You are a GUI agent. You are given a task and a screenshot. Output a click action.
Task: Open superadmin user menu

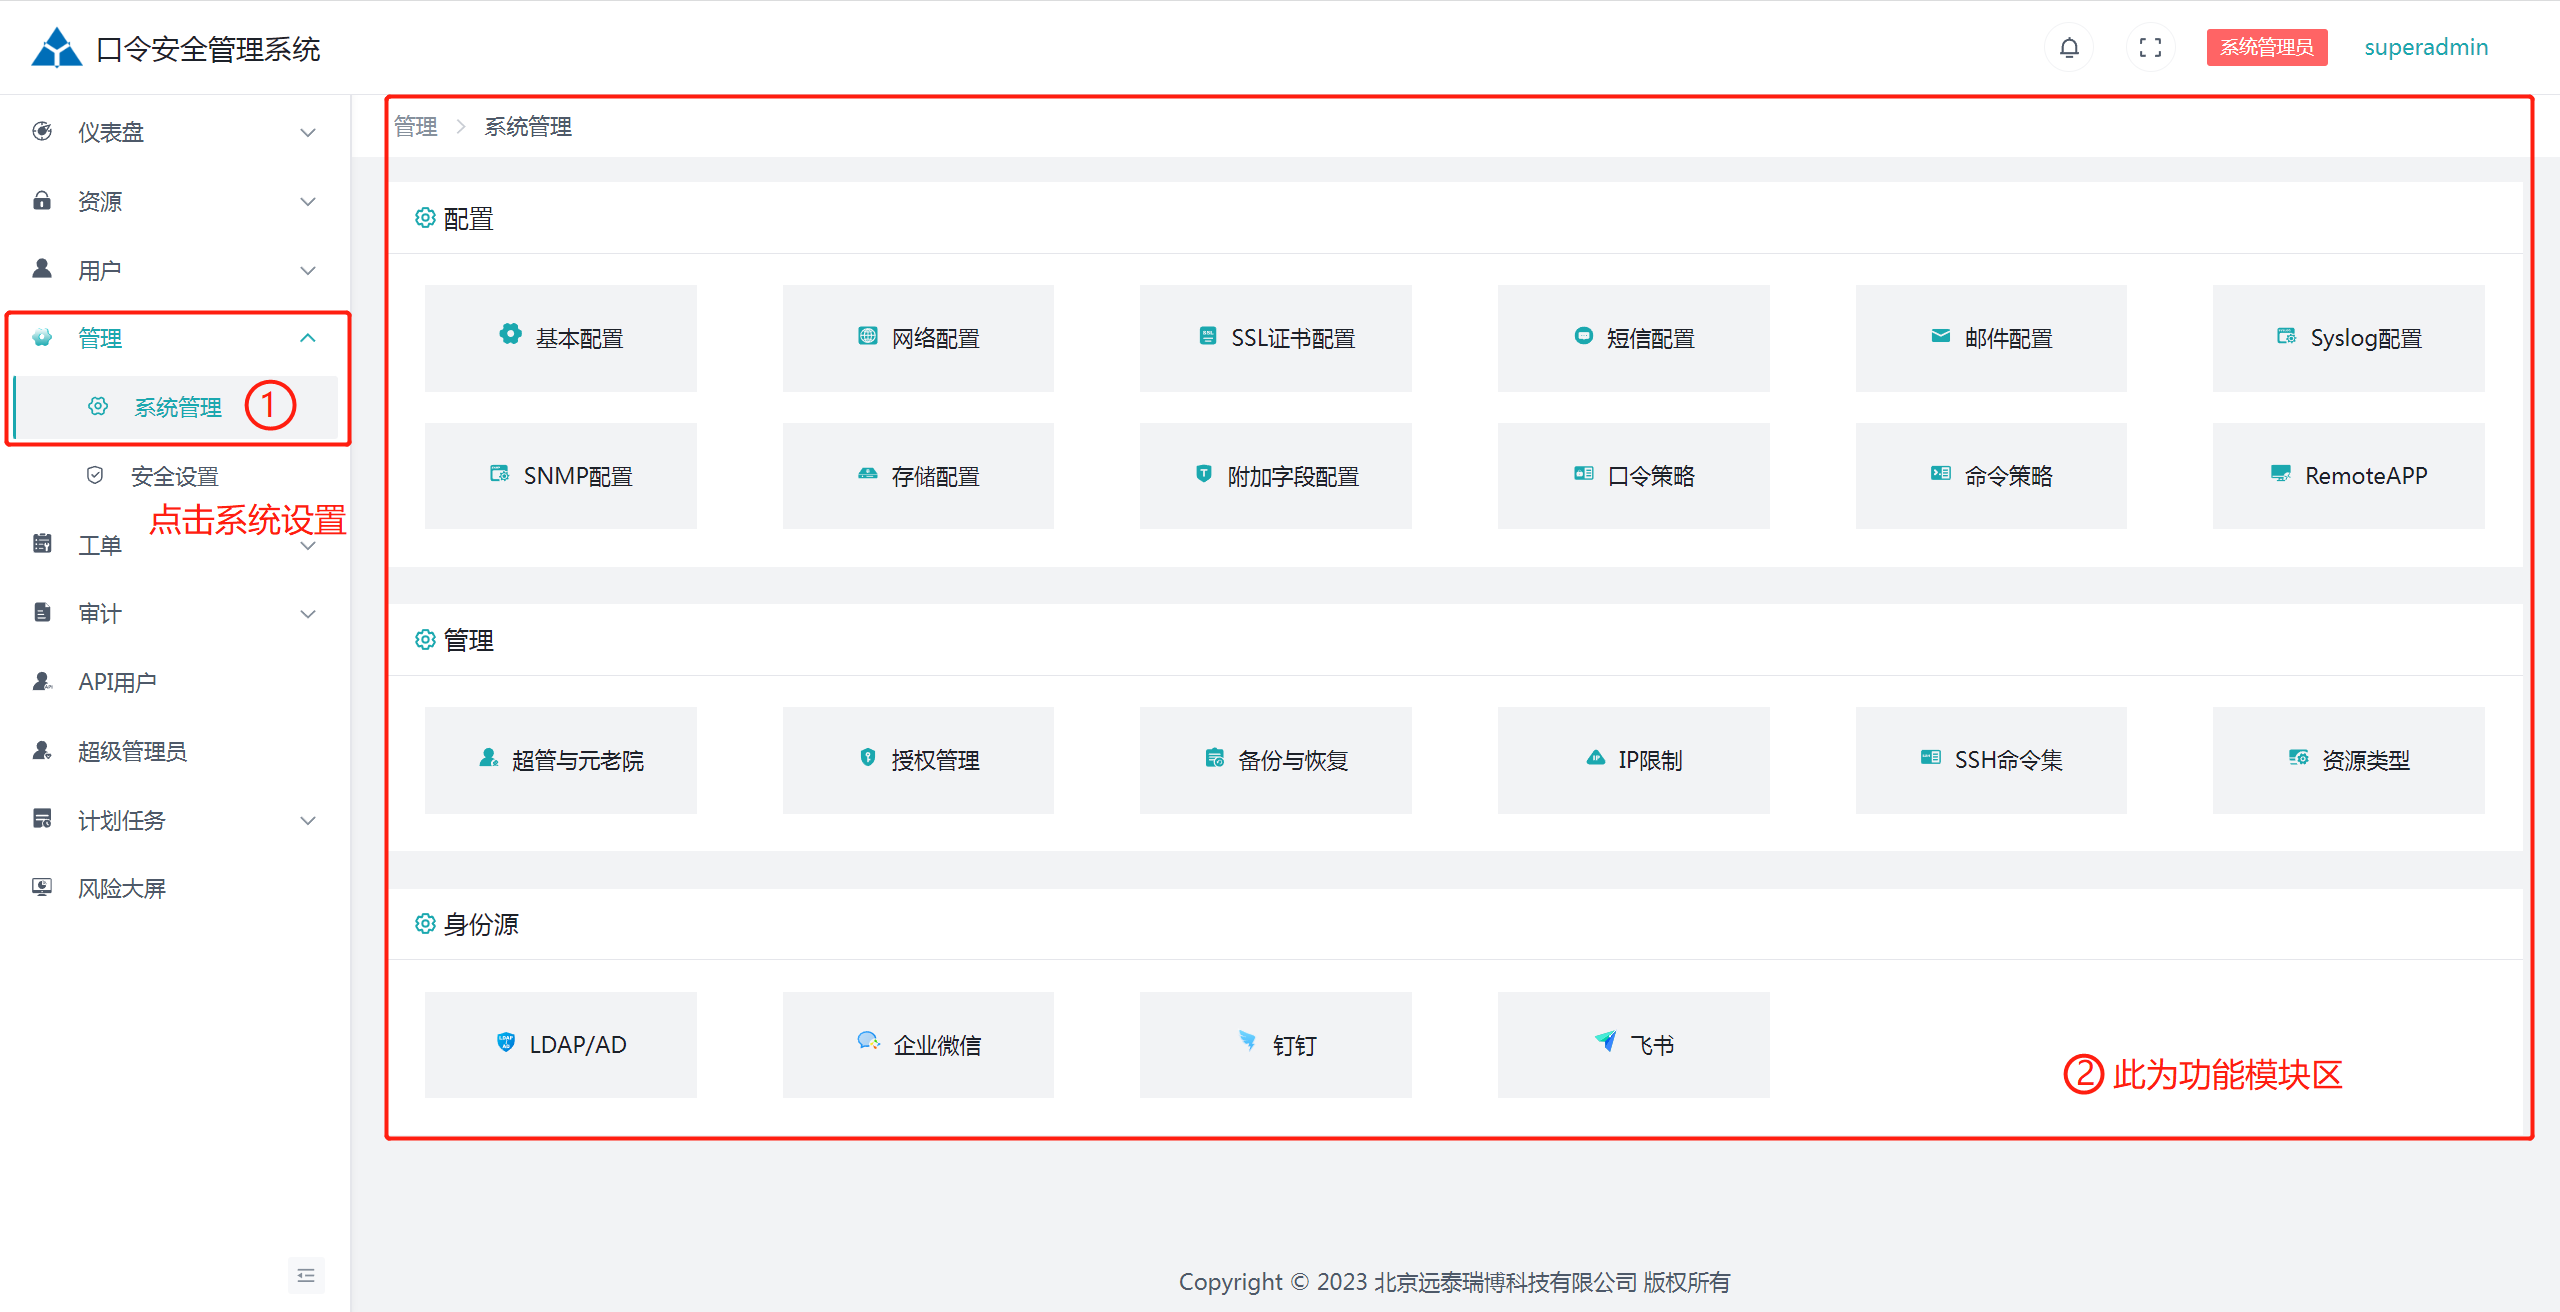(x=2425, y=47)
